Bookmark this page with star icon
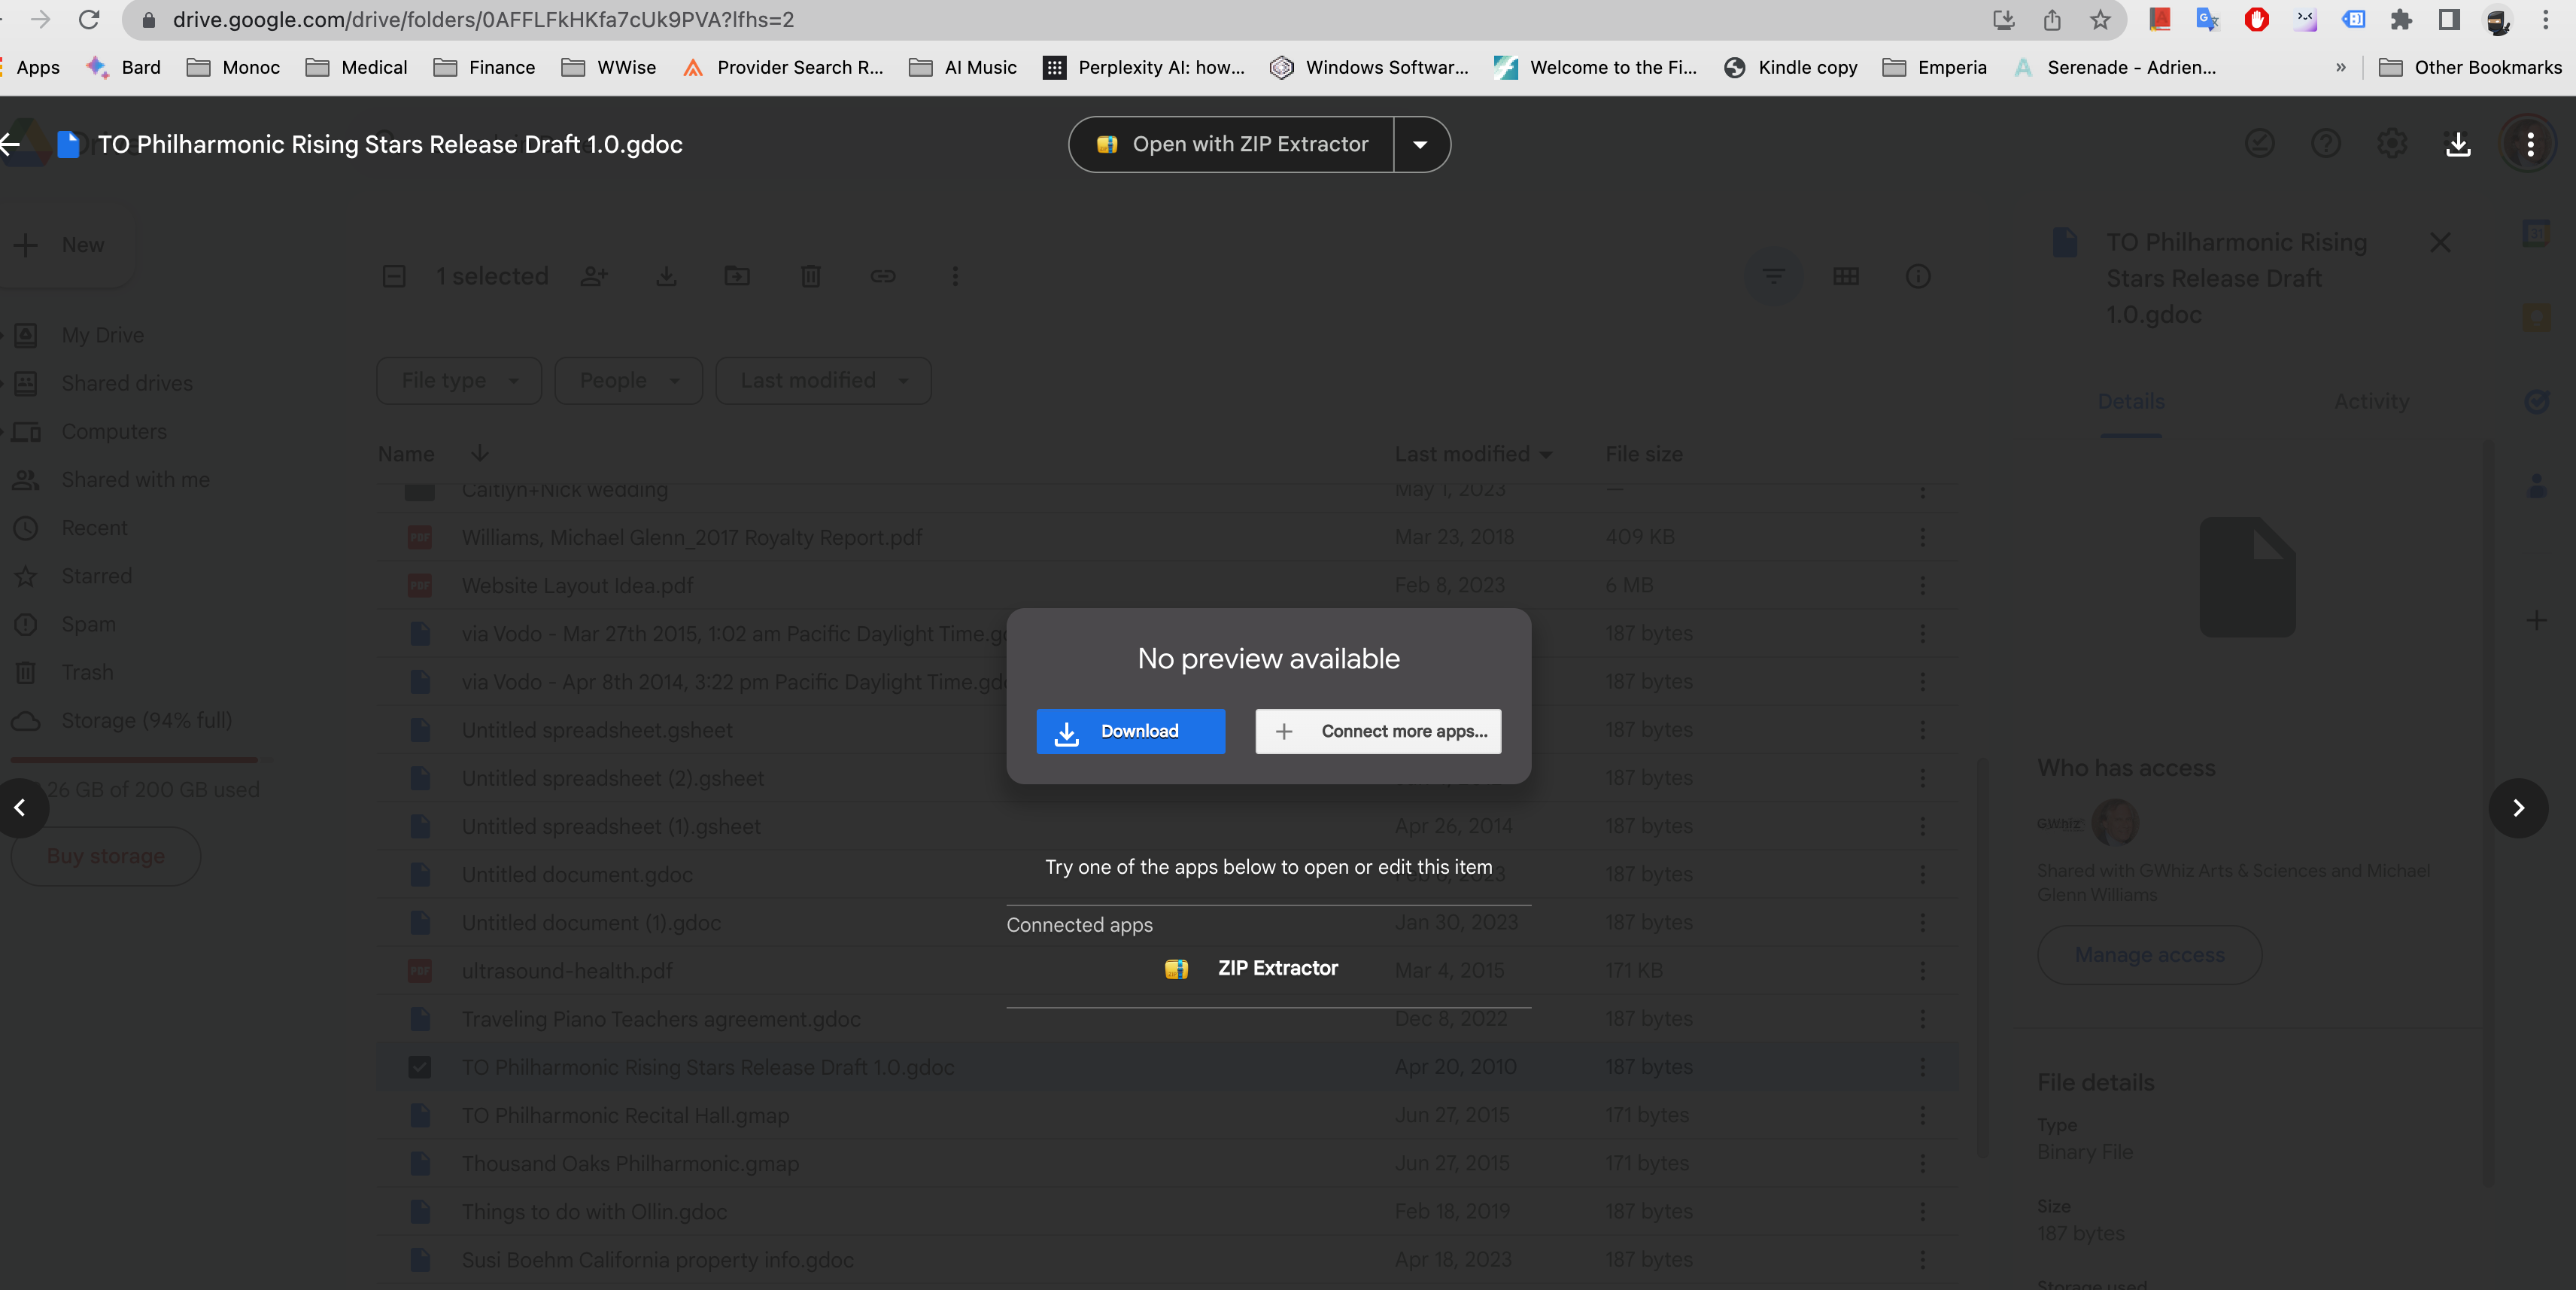 [2100, 20]
